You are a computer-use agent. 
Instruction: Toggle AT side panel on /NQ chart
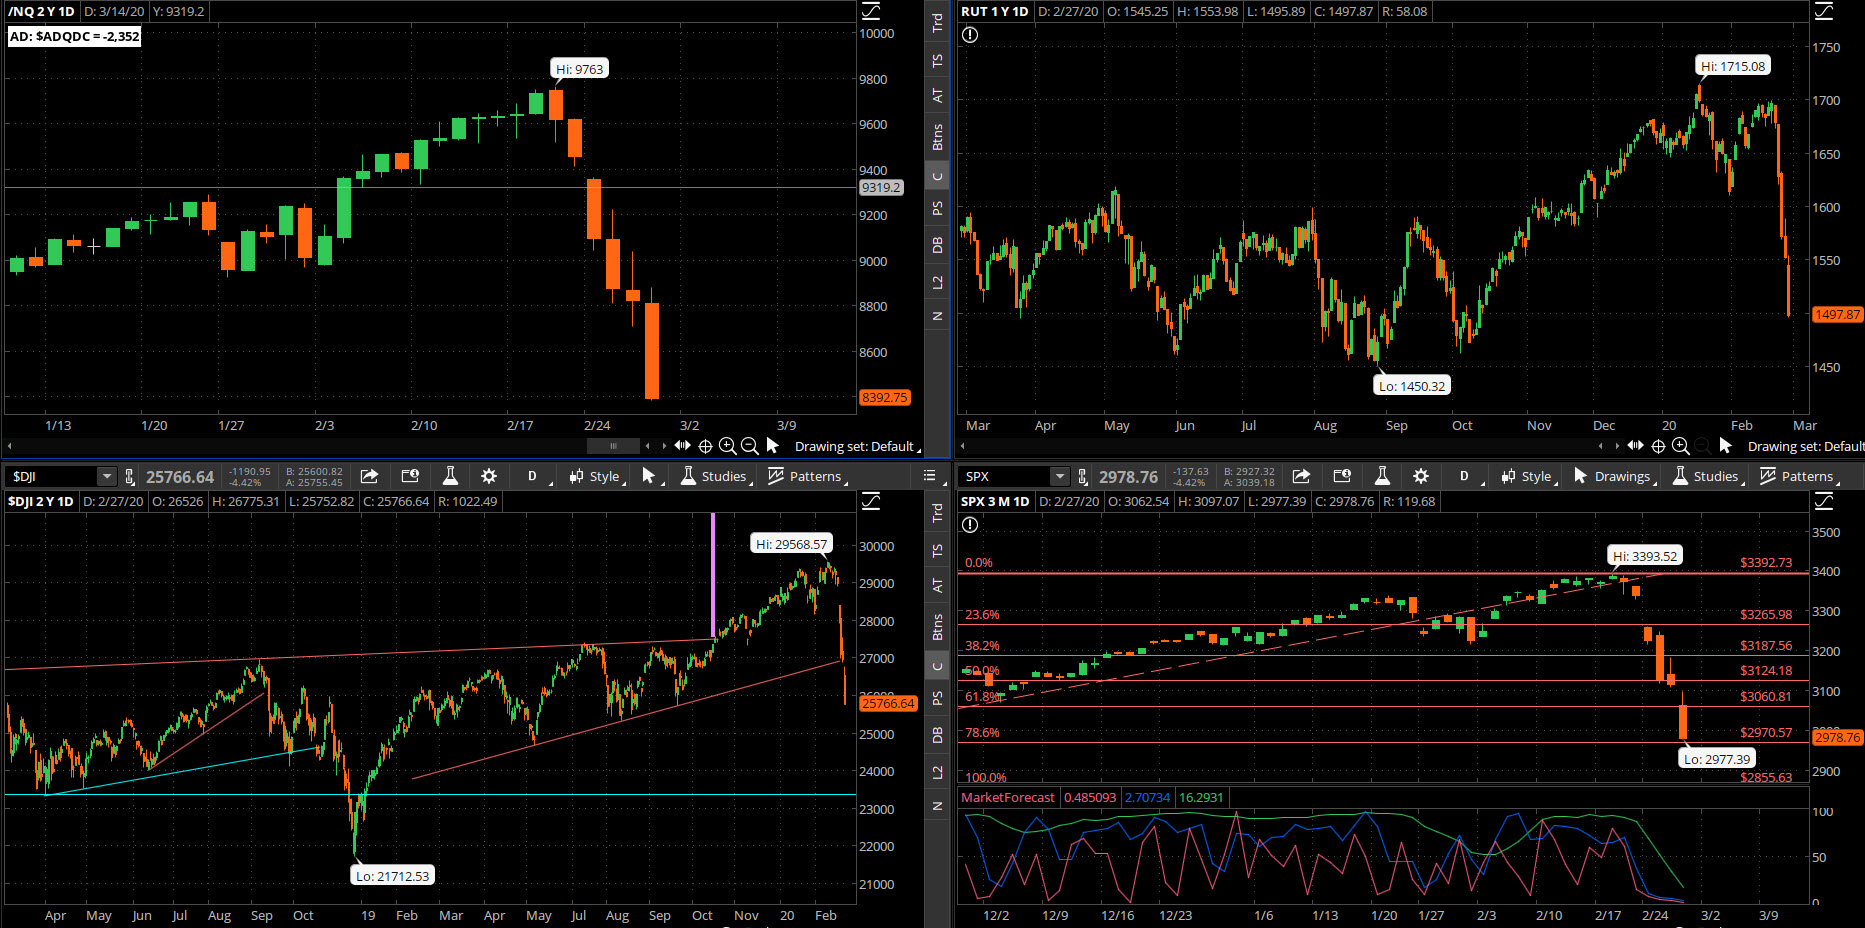(938, 96)
